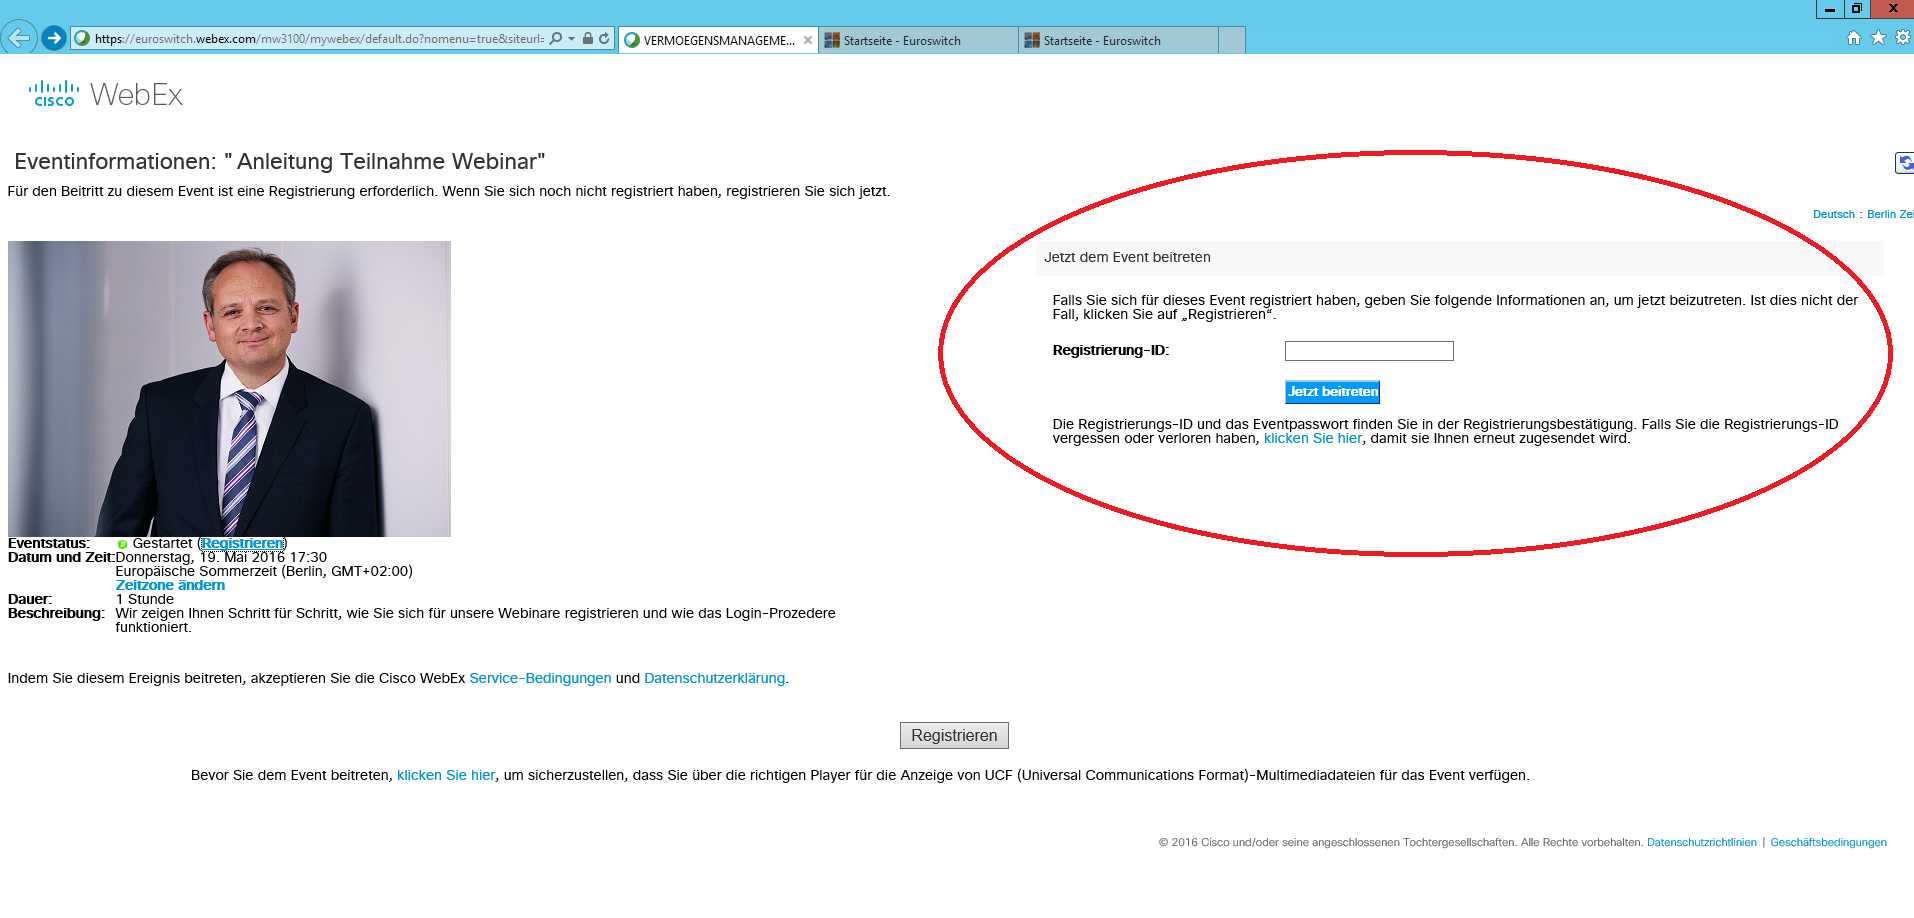Reload the page with the refresh icon
Screen dimensions: 1914x918
coord(604,39)
